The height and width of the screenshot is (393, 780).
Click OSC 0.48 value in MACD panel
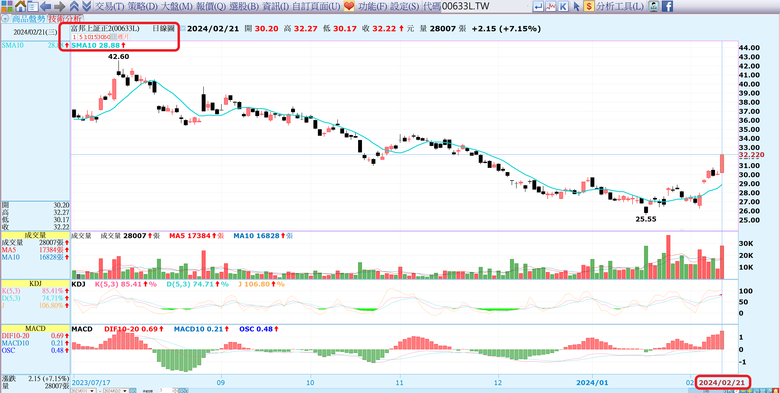coord(257,329)
